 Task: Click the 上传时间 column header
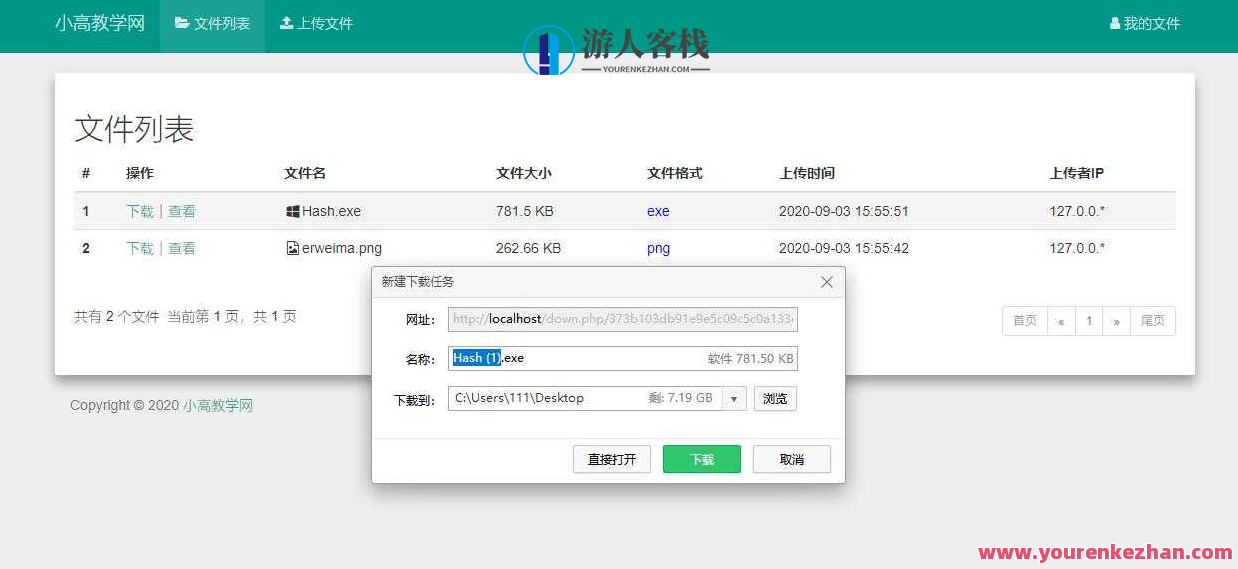click(807, 173)
